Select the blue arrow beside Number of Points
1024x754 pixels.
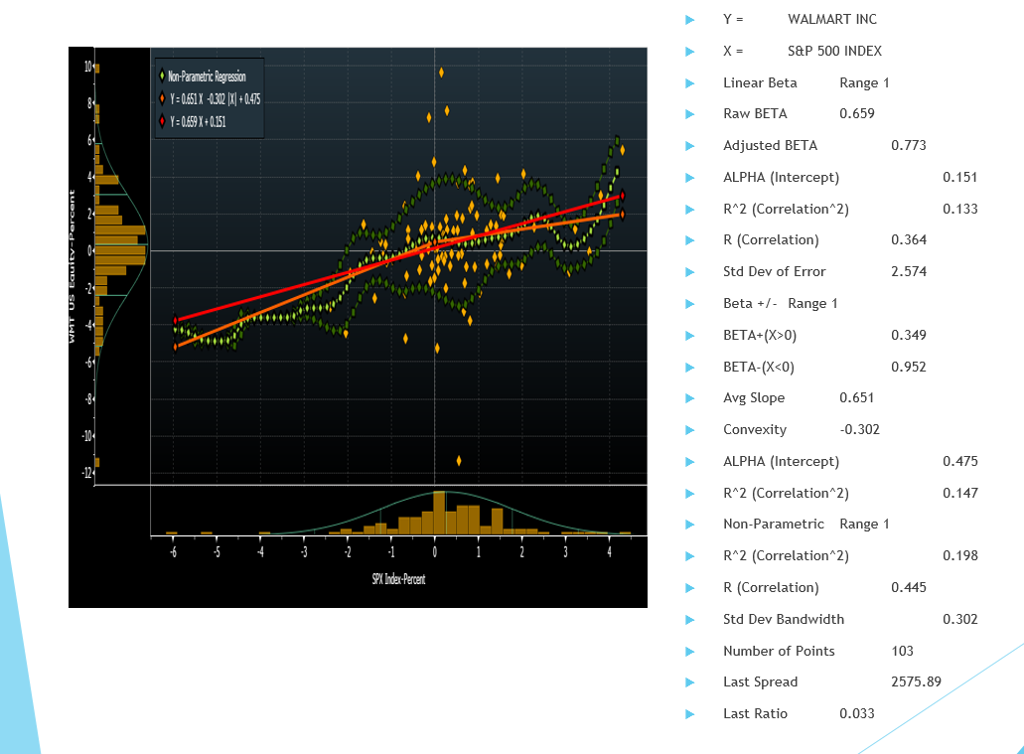pyautogui.click(x=690, y=650)
